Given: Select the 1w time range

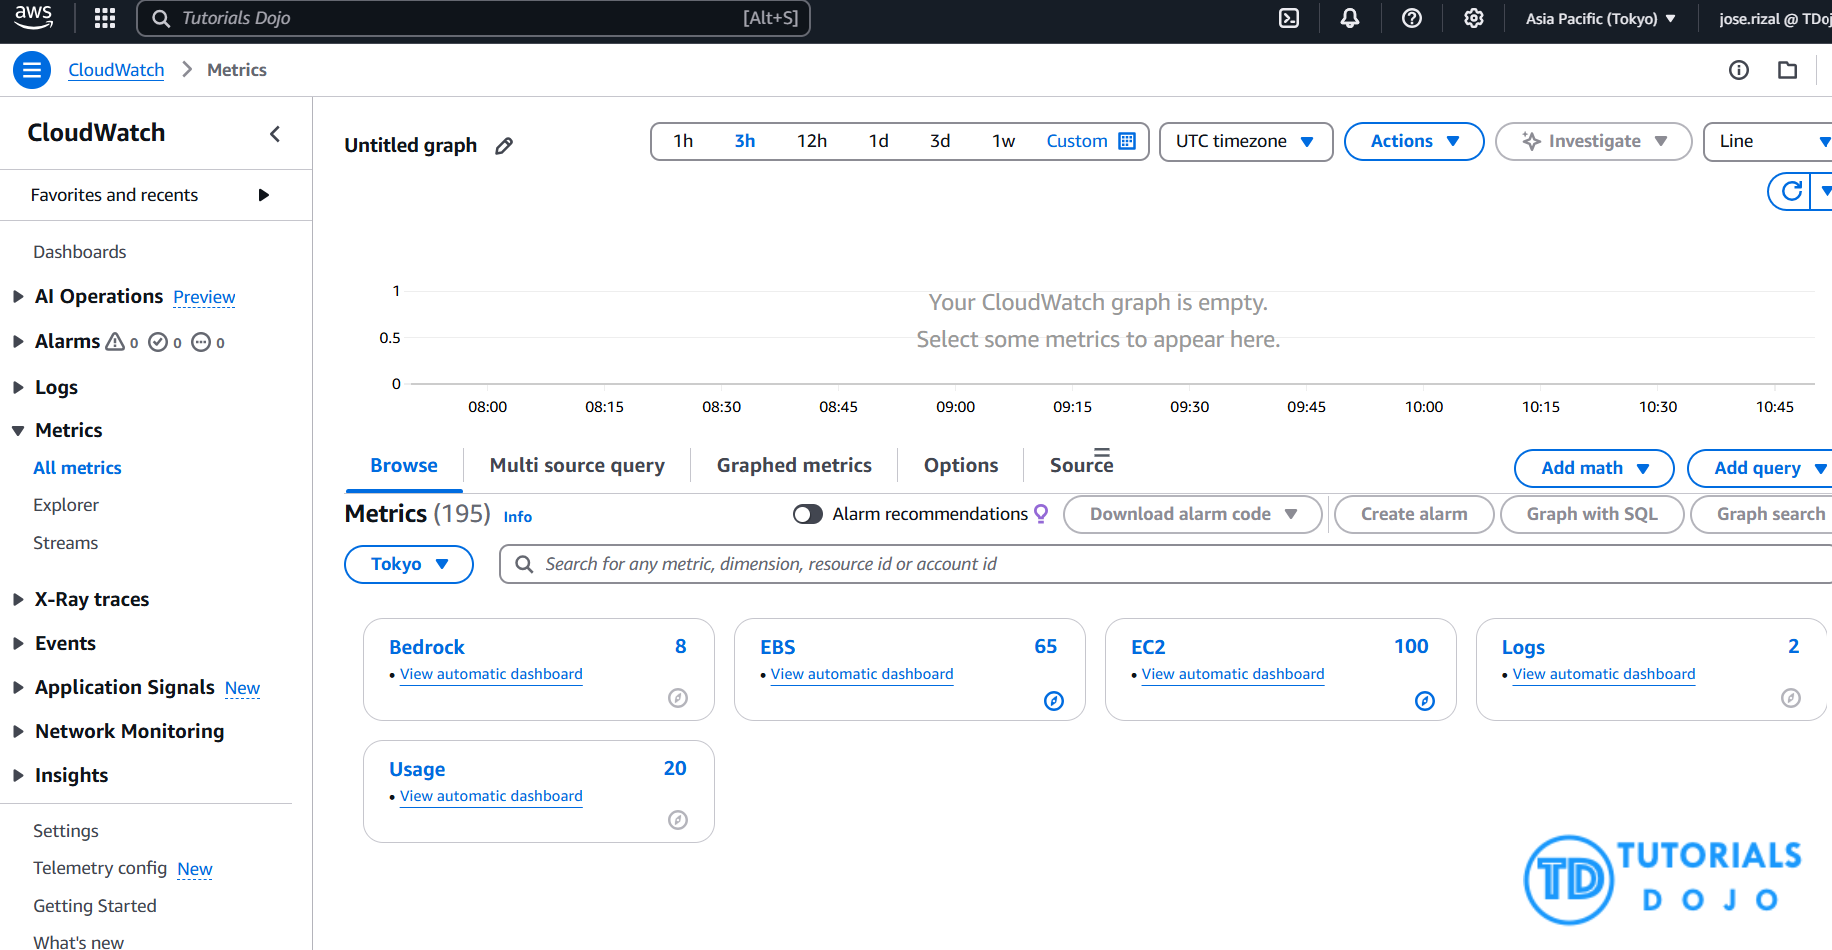Looking at the screenshot, I should coord(1004,141).
